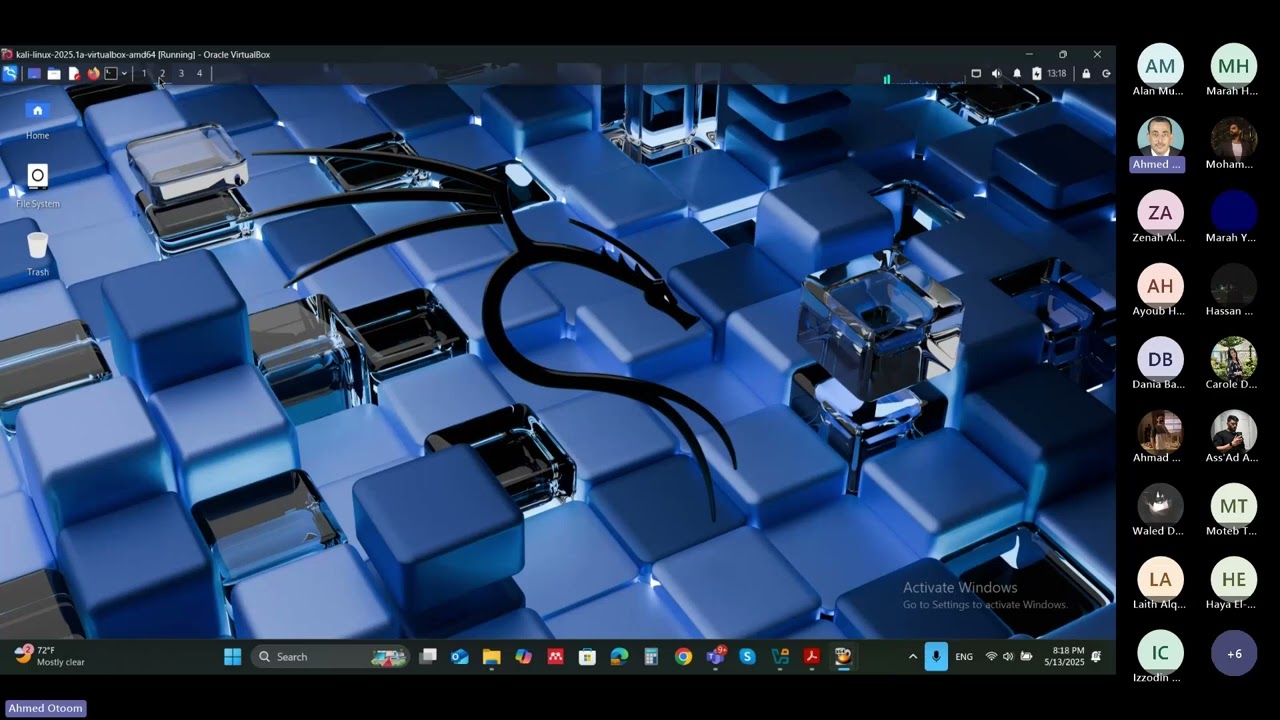
Task: Select participant Haya El-... HE avatar
Action: [x=1233, y=580]
